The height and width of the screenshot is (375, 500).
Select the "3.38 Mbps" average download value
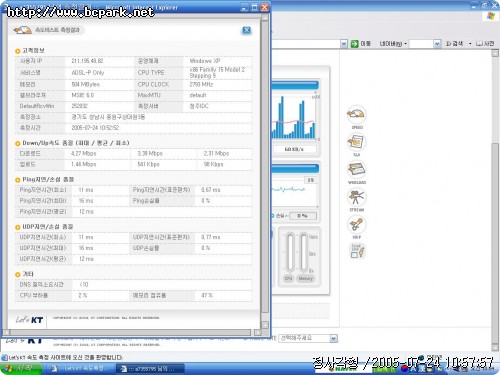[150, 154]
